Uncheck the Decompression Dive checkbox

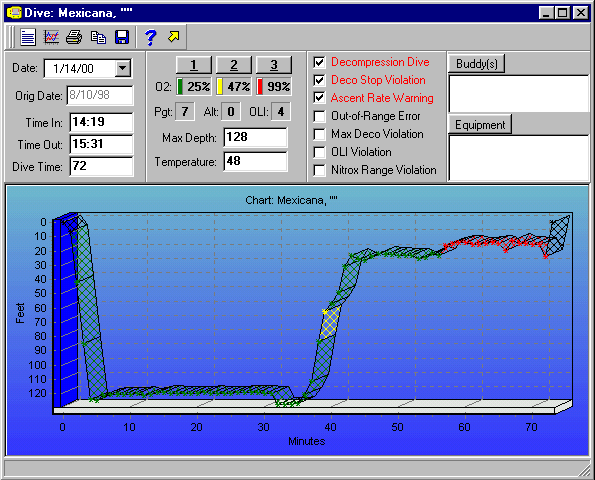(x=320, y=62)
